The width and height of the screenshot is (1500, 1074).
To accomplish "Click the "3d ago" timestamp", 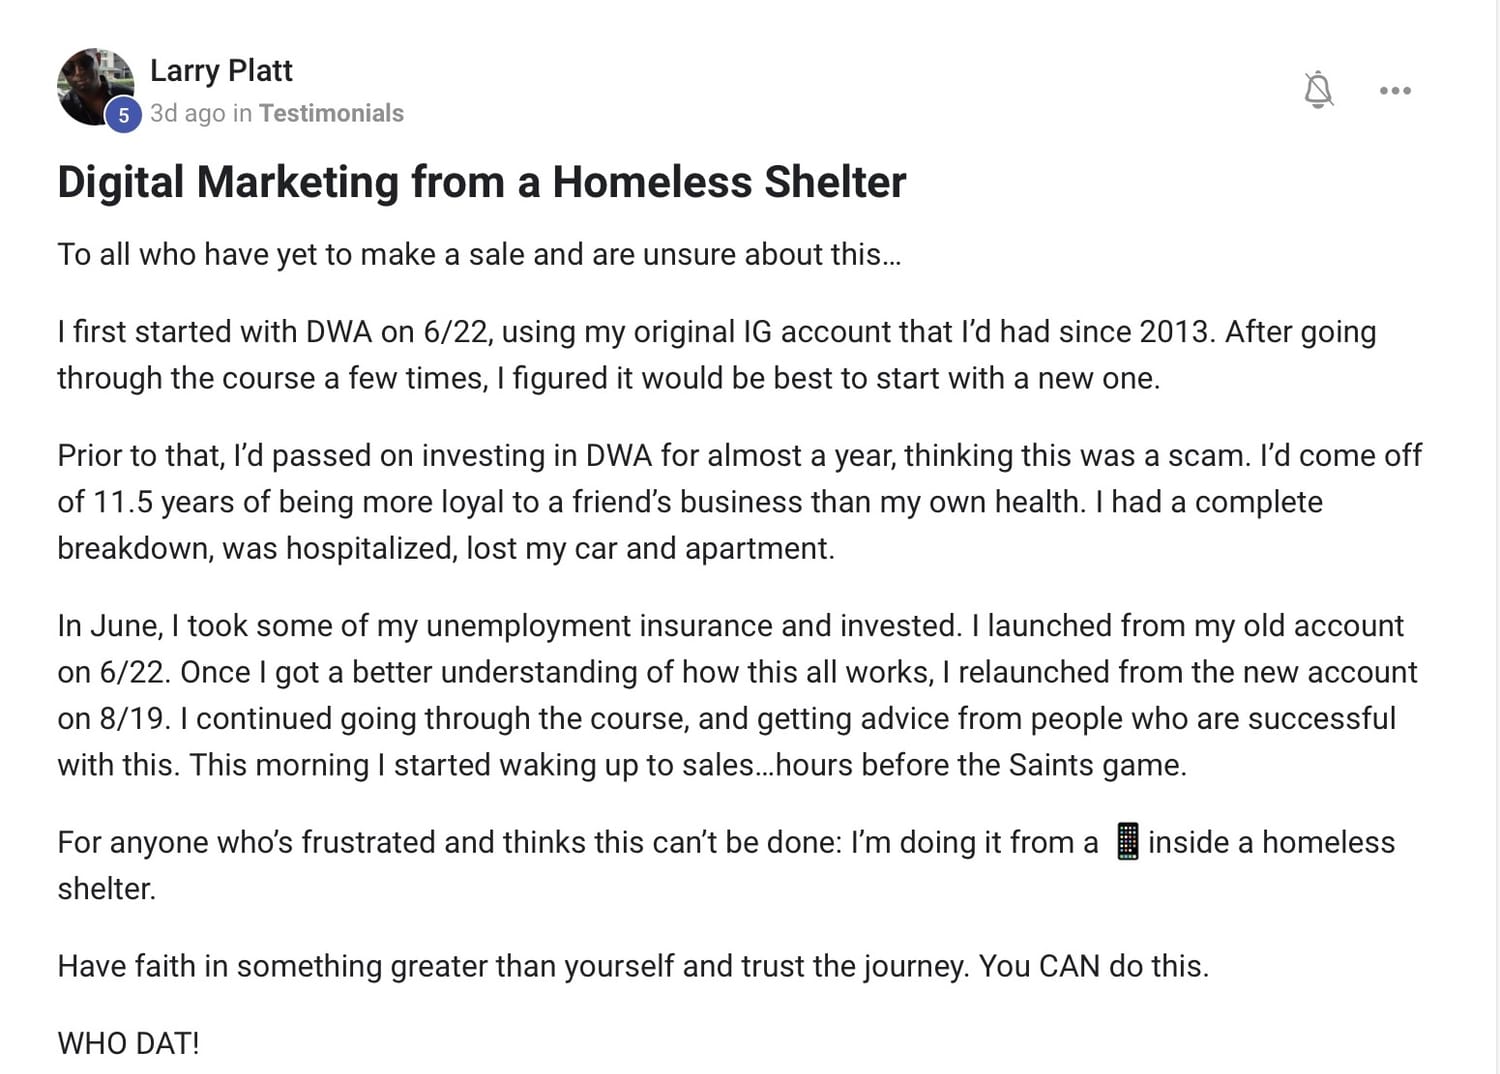I will [x=188, y=113].
